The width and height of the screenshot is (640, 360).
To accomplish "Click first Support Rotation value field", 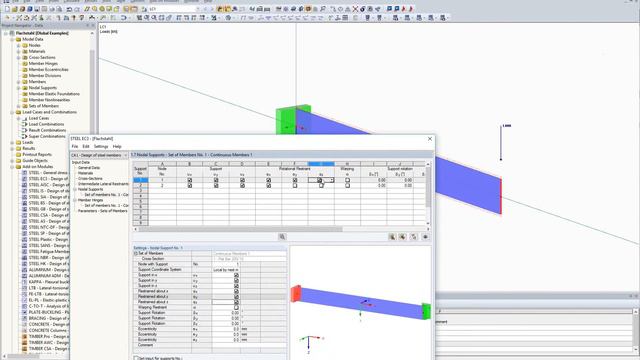I will 226,313.
